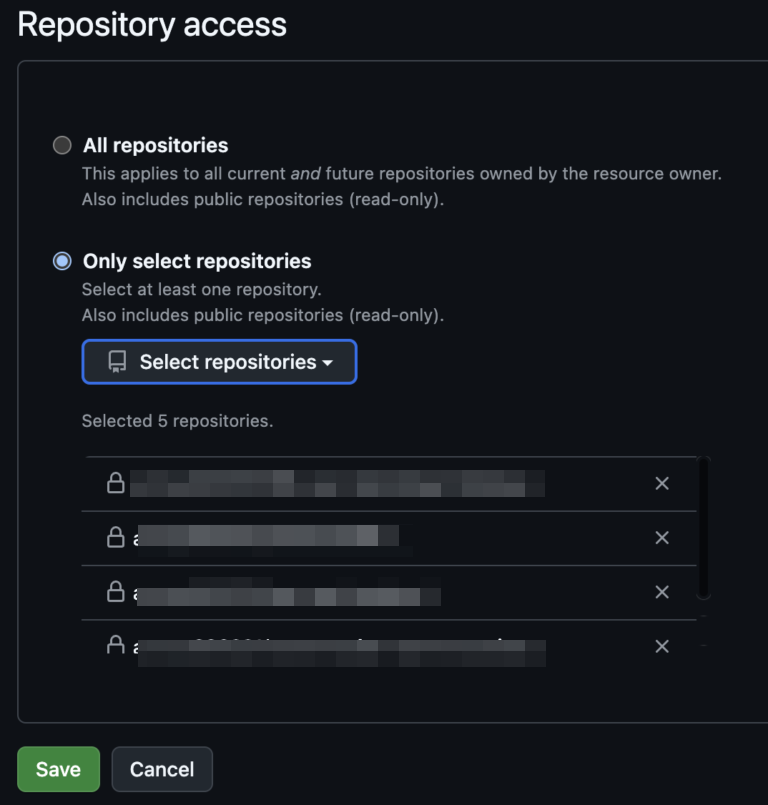Viewport: 768px width, 805px height.
Task: Open the first blurred repository entry
Action: 337,484
